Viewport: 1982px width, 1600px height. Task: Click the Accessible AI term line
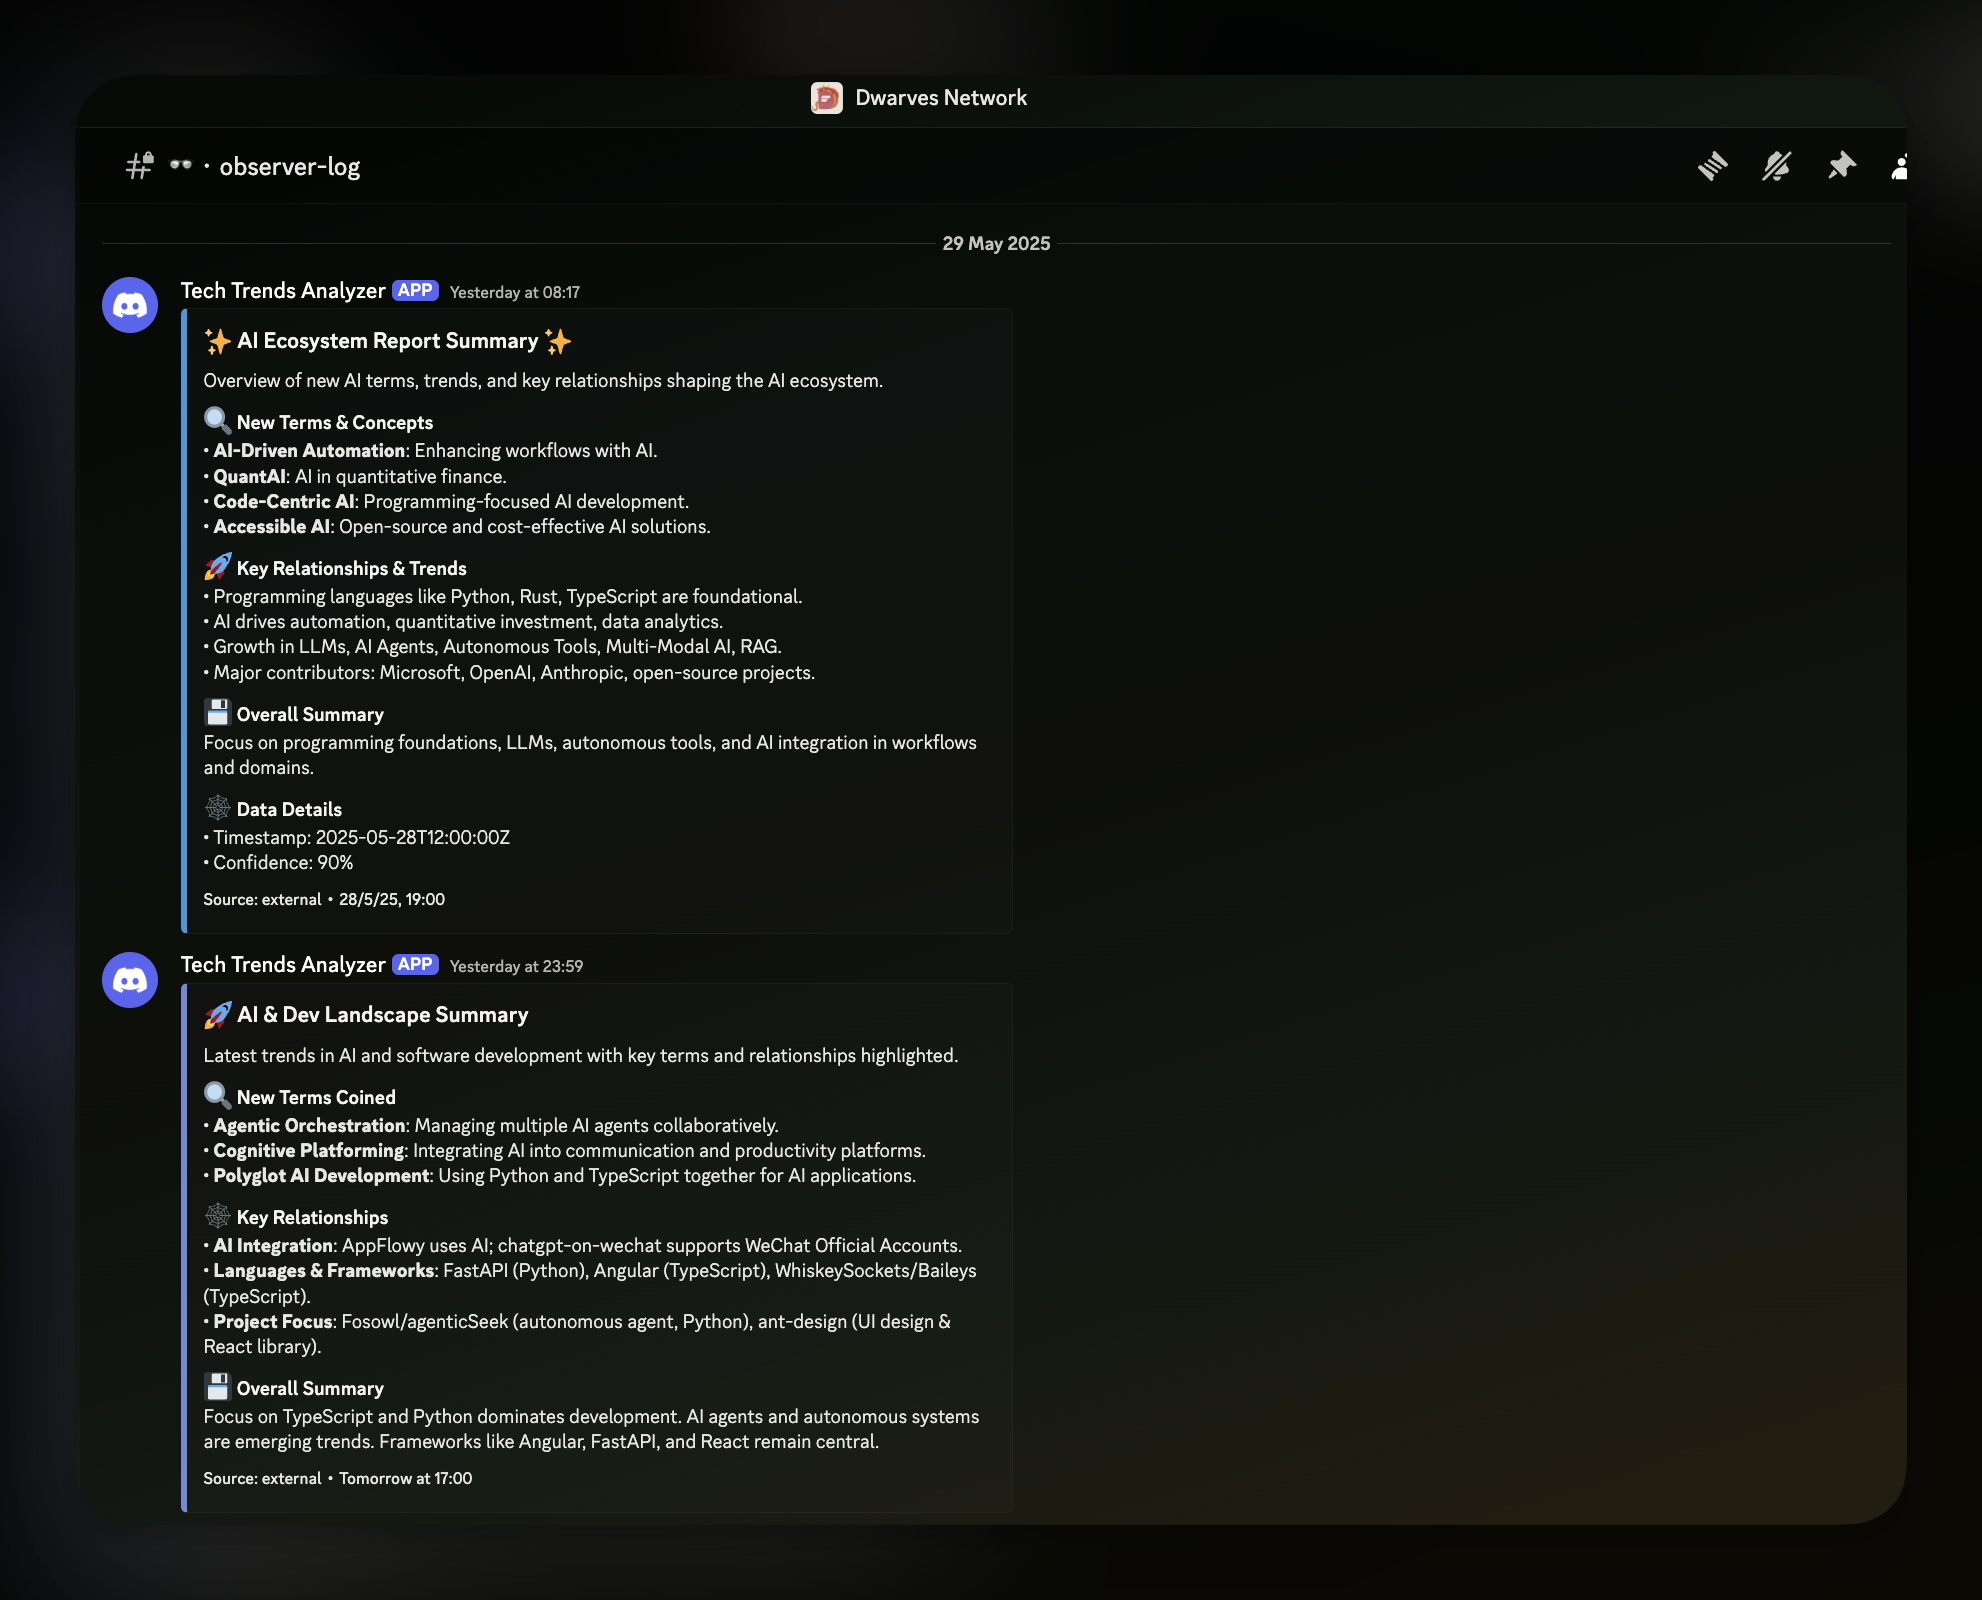457,527
